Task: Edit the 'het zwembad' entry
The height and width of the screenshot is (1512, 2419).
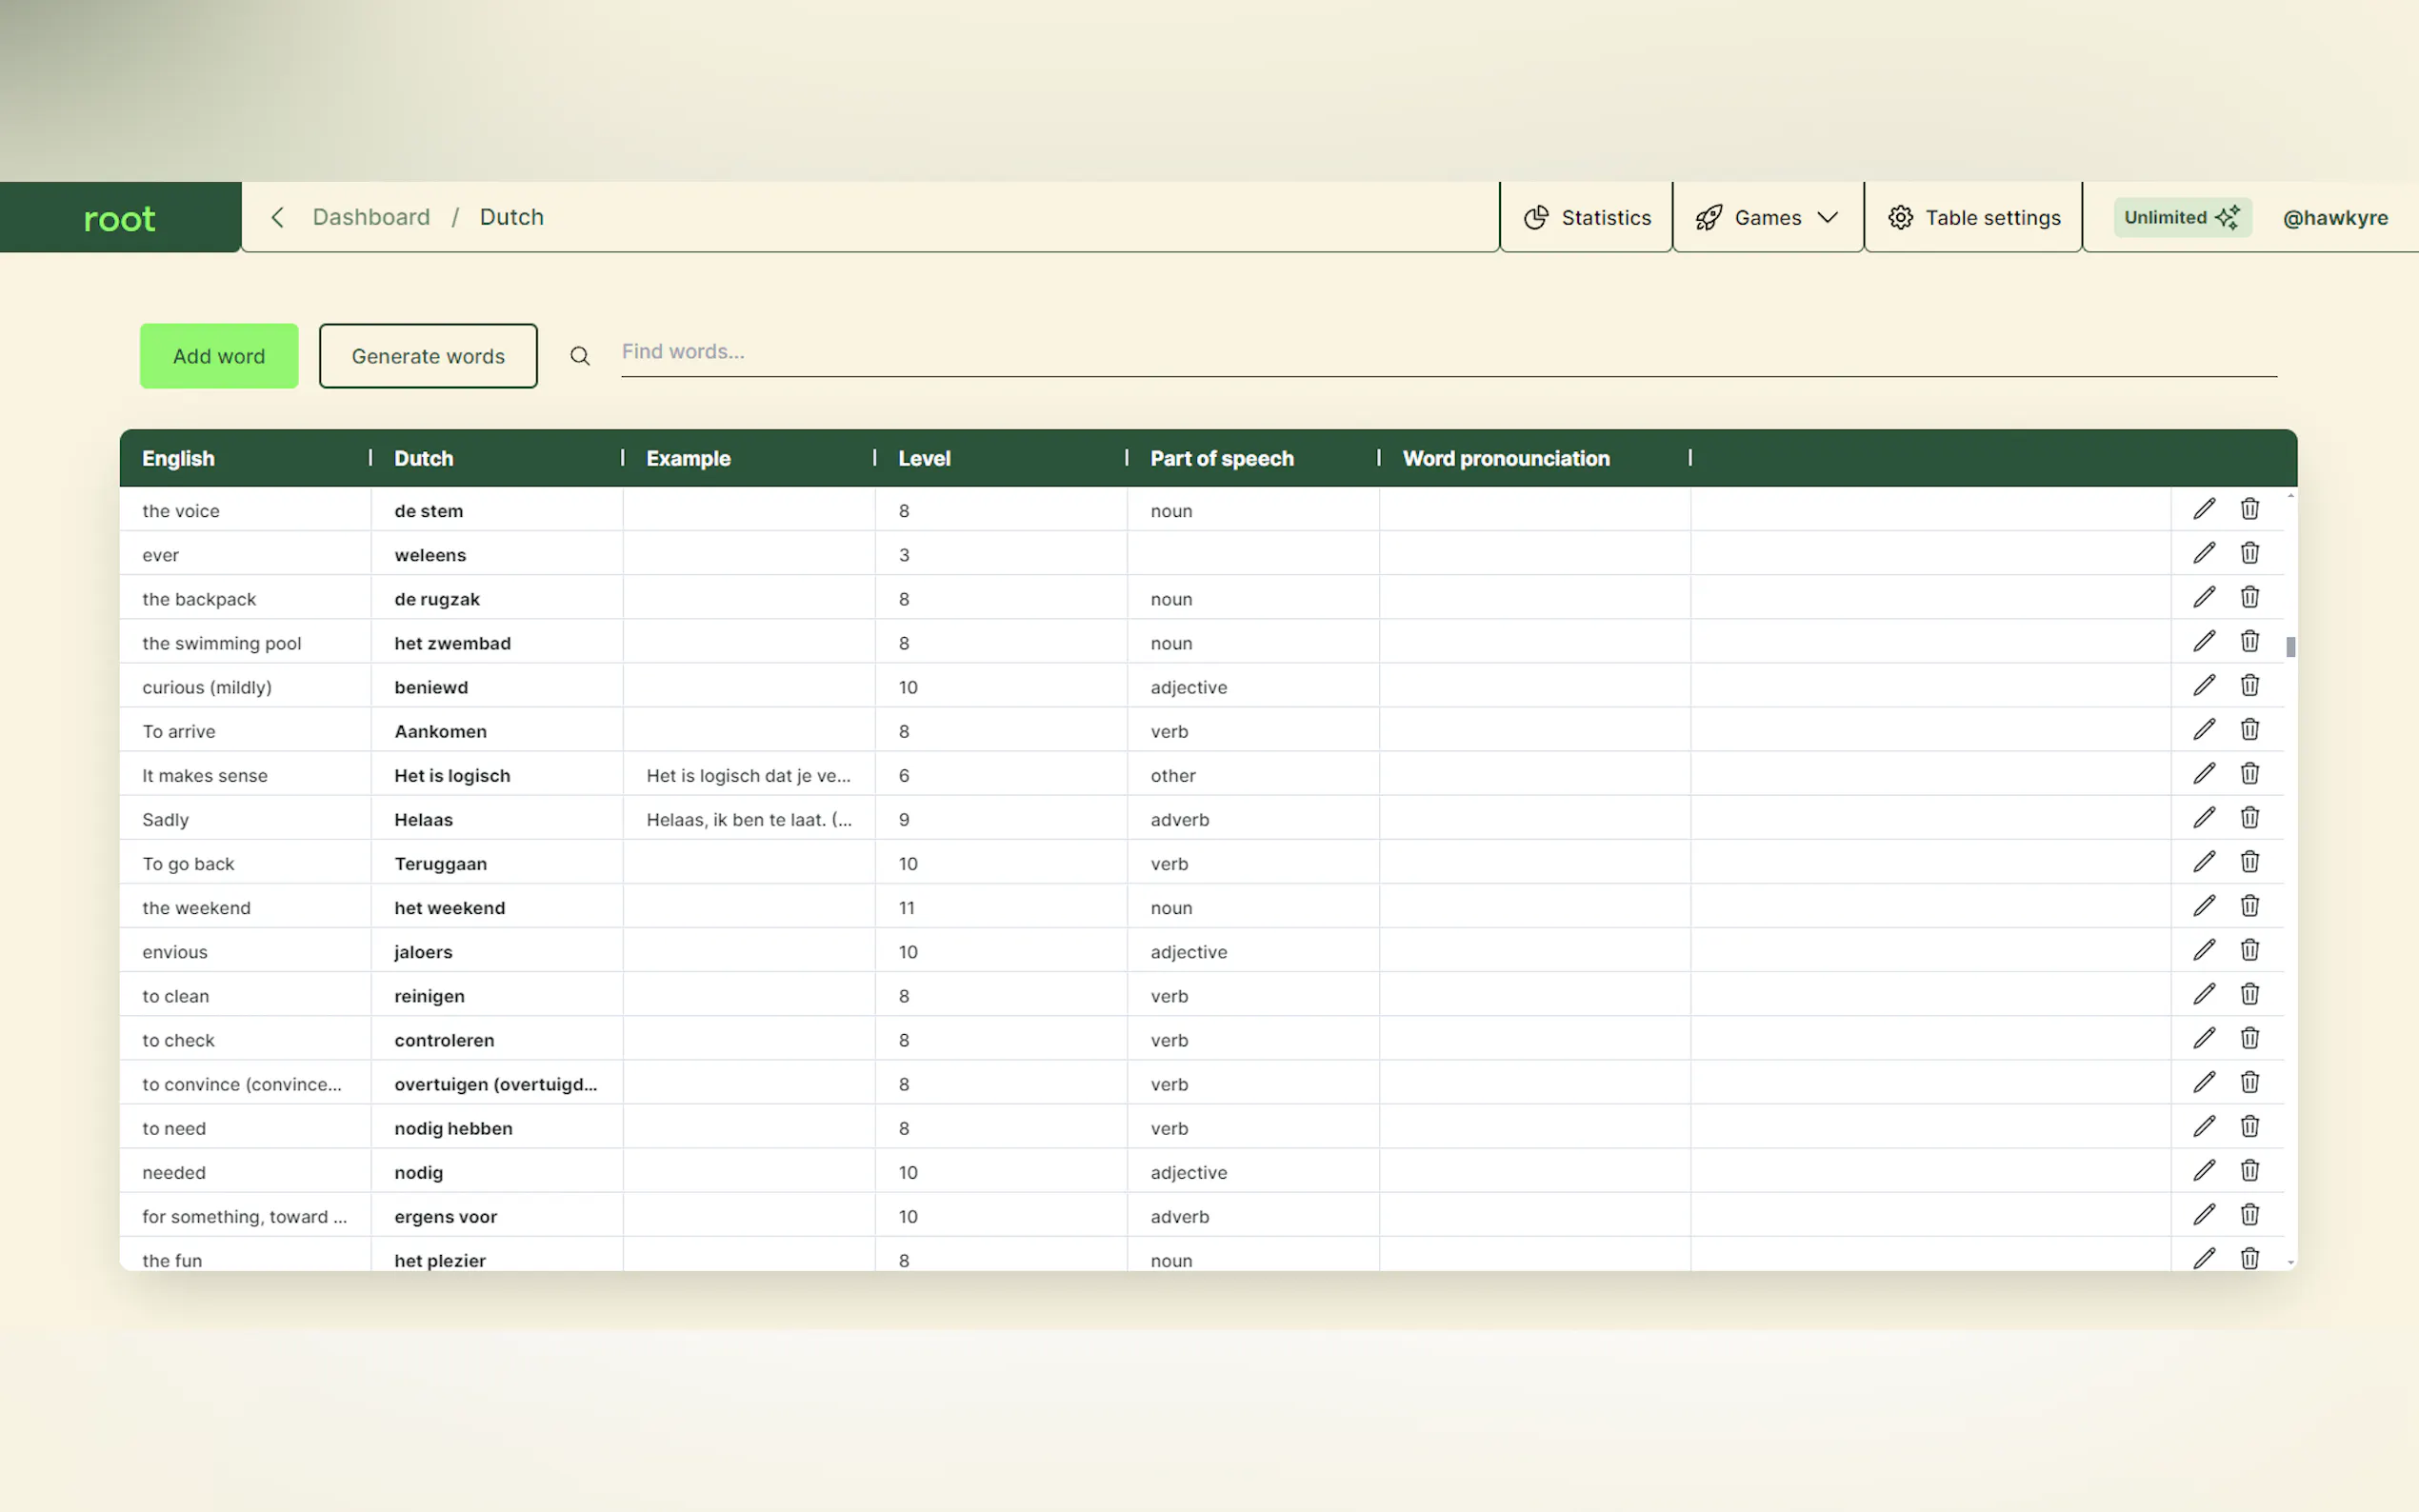Action: 2203,641
